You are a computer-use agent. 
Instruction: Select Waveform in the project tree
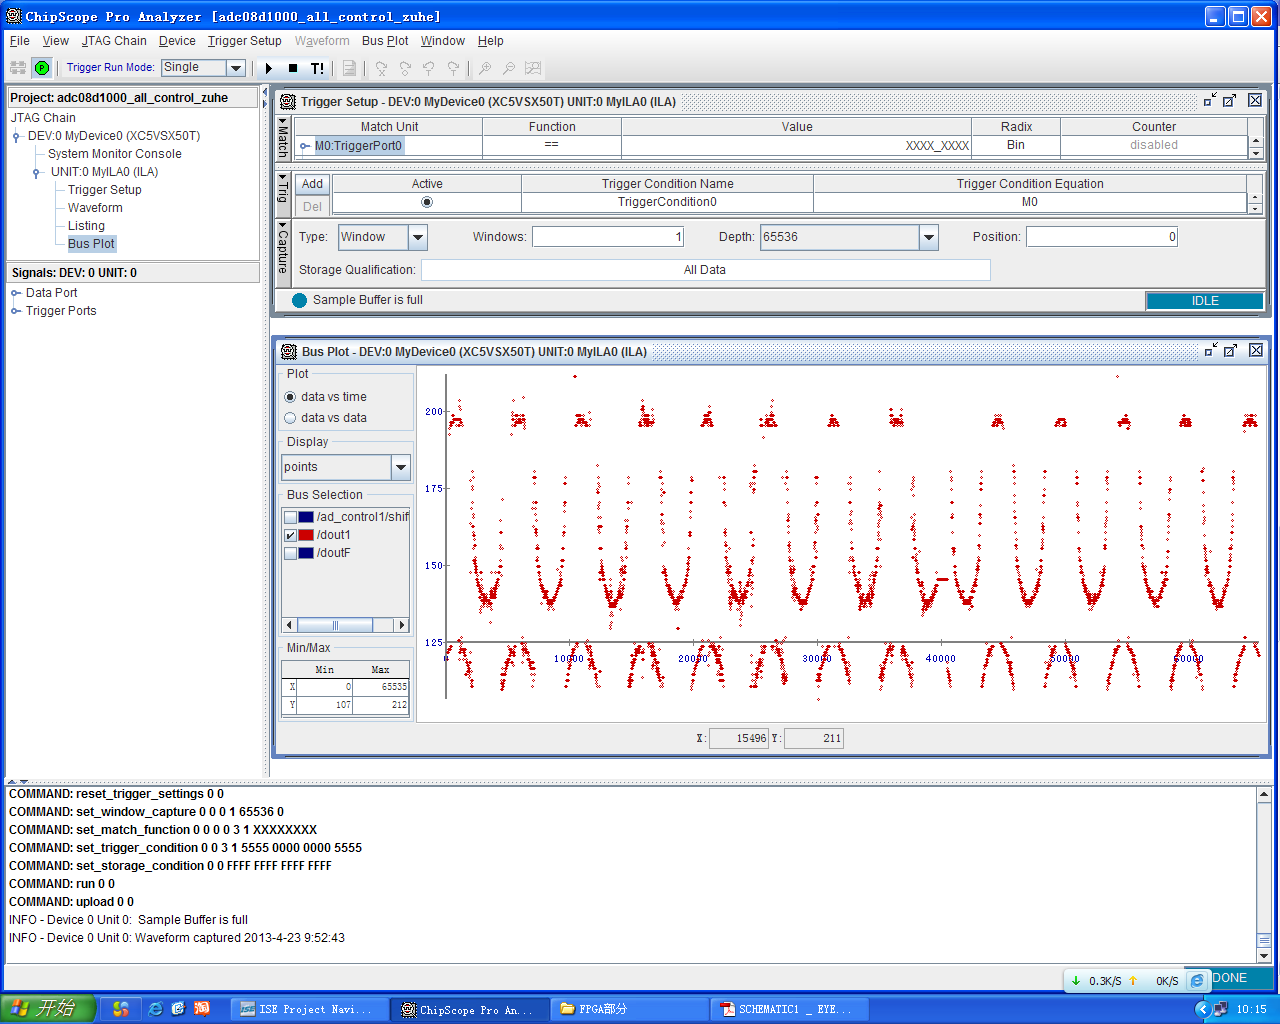pos(95,208)
